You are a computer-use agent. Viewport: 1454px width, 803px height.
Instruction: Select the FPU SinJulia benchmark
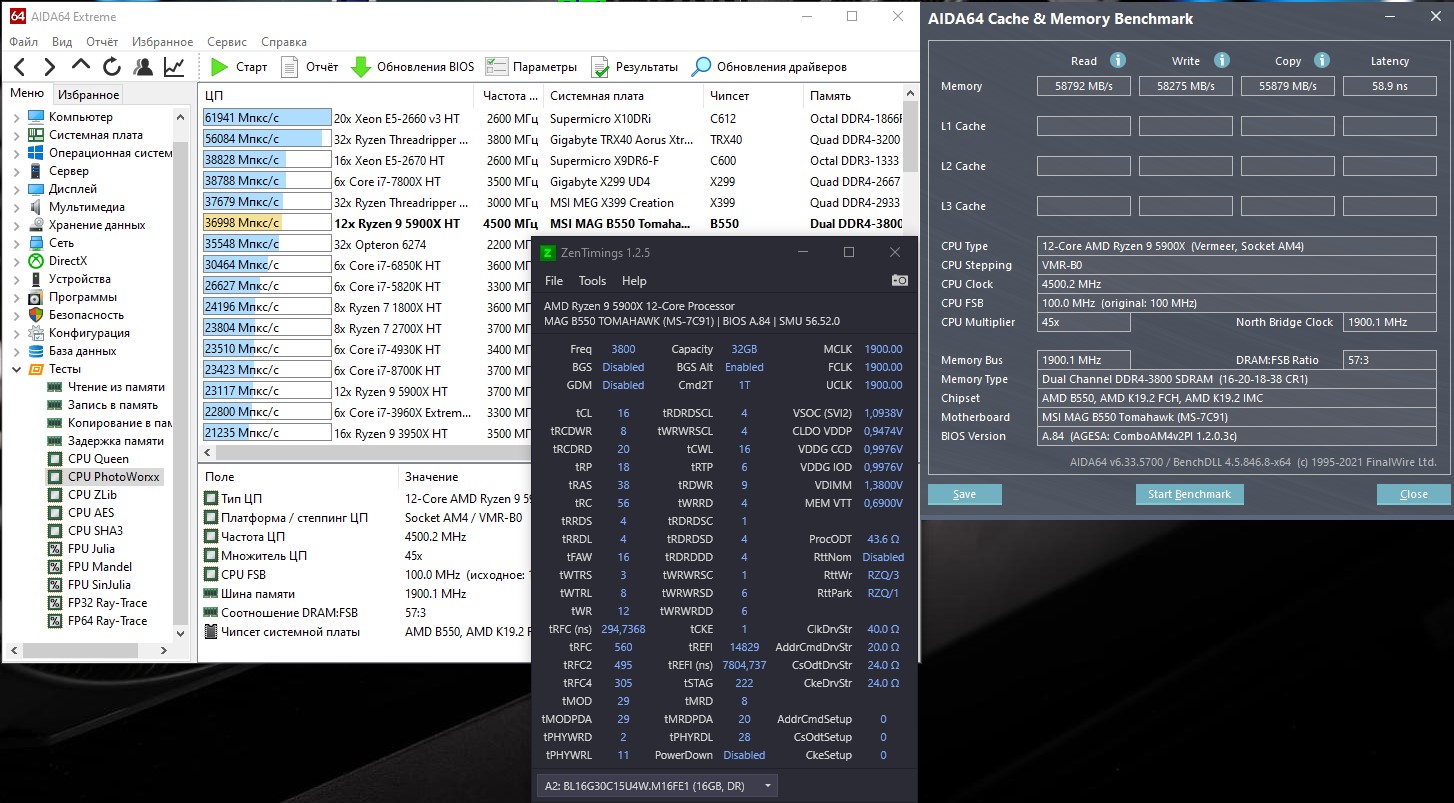tap(98, 585)
